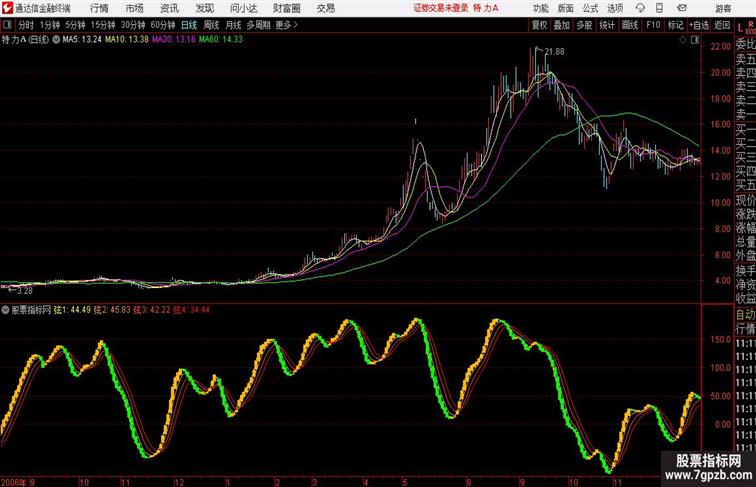Select the 周线 period tab
The width and height of the screenshot is (756, 487).
point(211,25)
